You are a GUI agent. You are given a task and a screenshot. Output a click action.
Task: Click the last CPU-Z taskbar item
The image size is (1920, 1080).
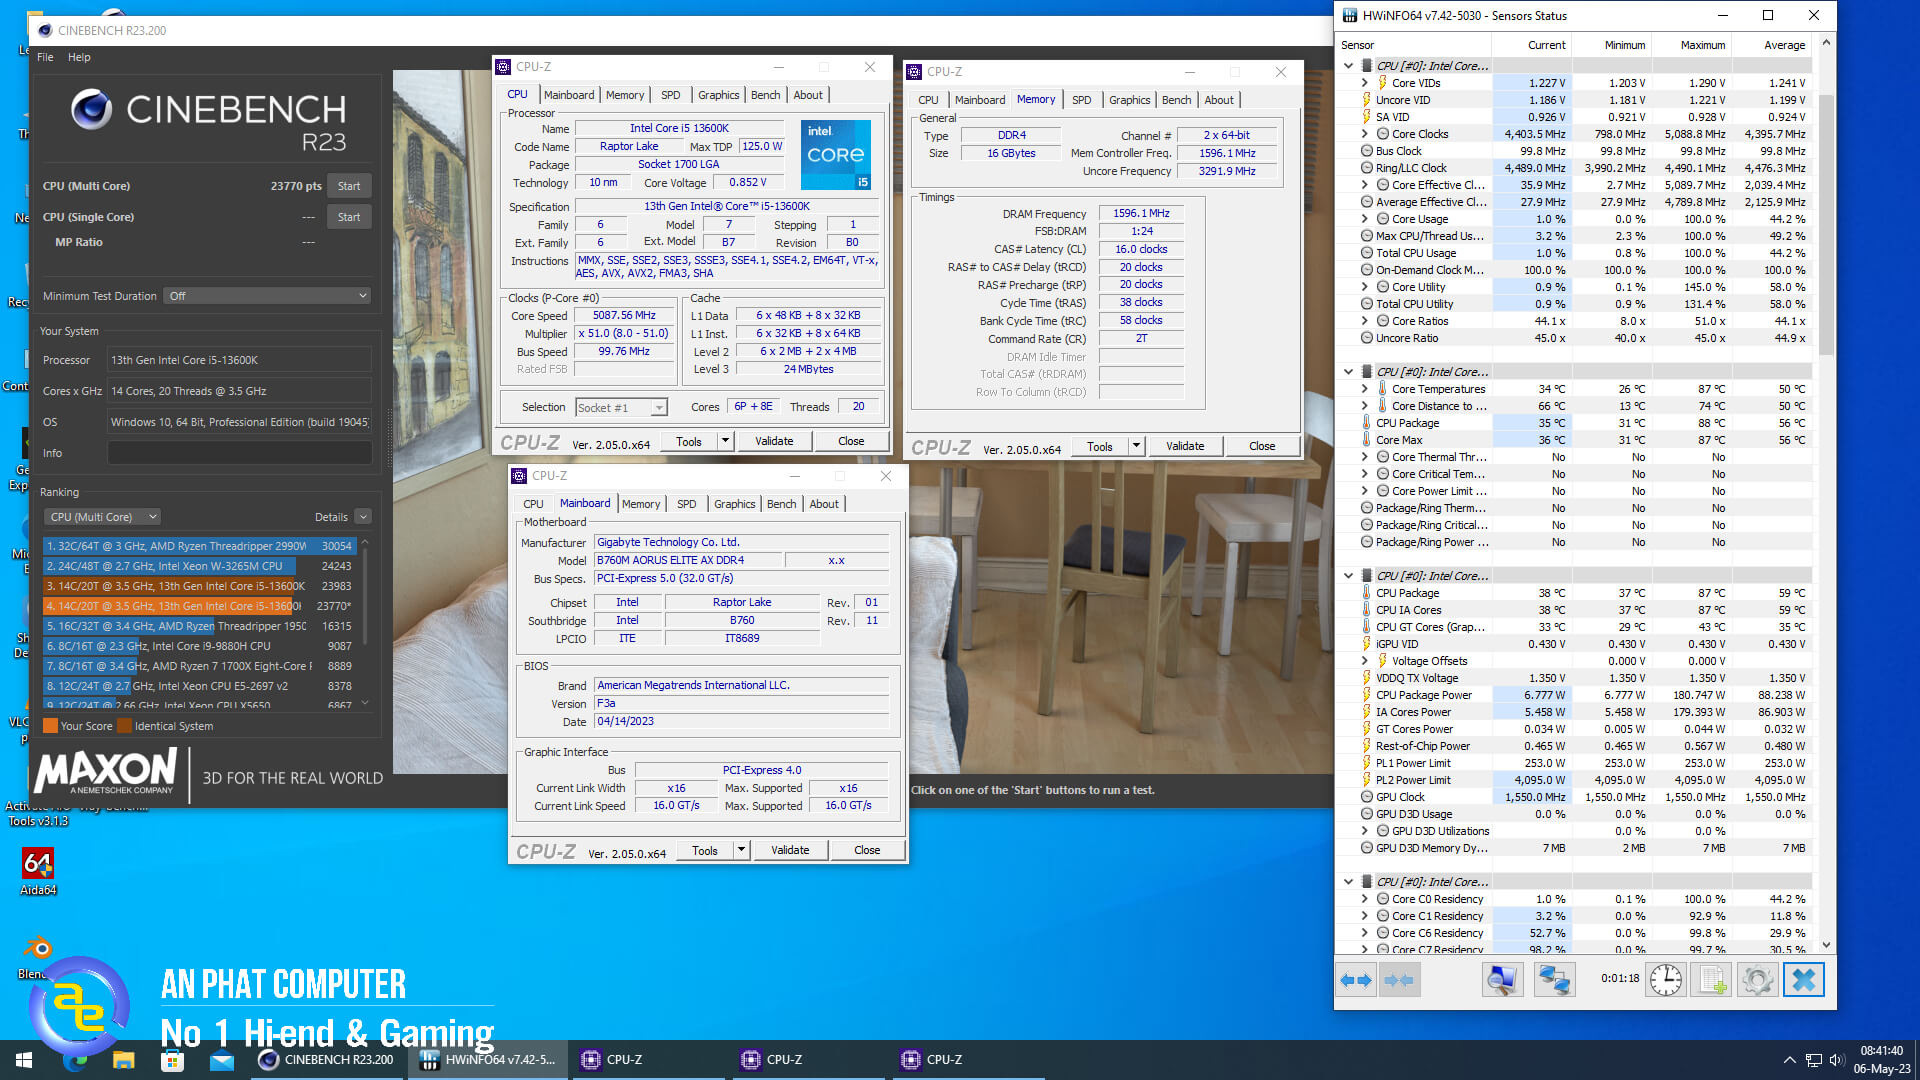click(970, 1060)
